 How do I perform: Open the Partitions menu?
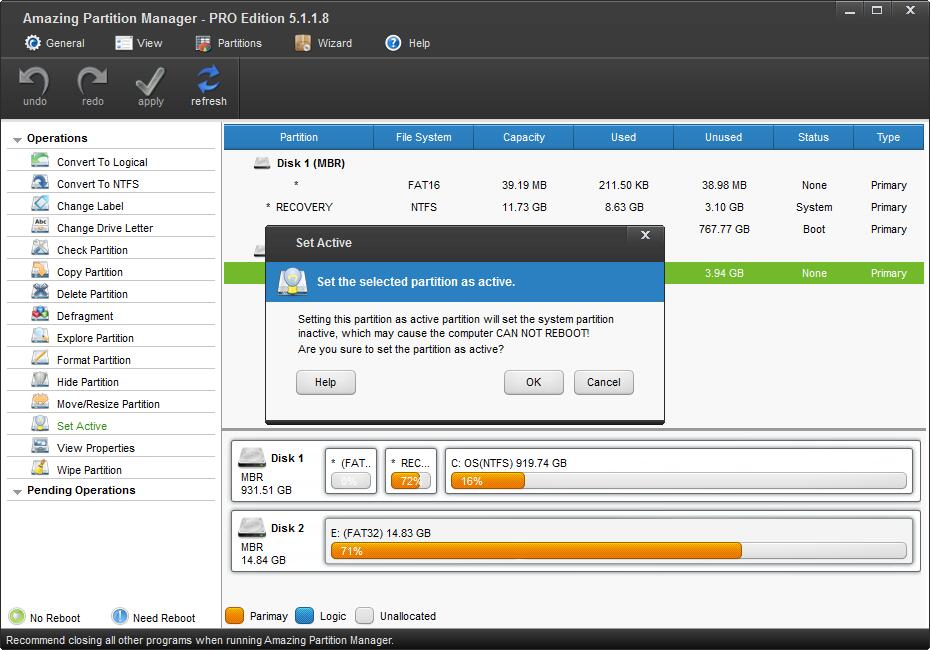(x=228, y=43)
